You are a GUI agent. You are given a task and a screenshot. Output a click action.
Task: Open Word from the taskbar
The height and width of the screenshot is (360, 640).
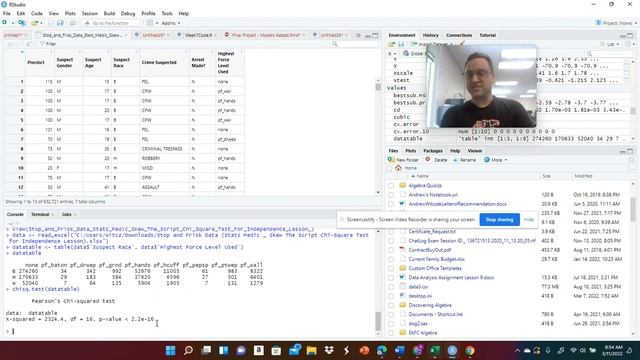(400, 350)
